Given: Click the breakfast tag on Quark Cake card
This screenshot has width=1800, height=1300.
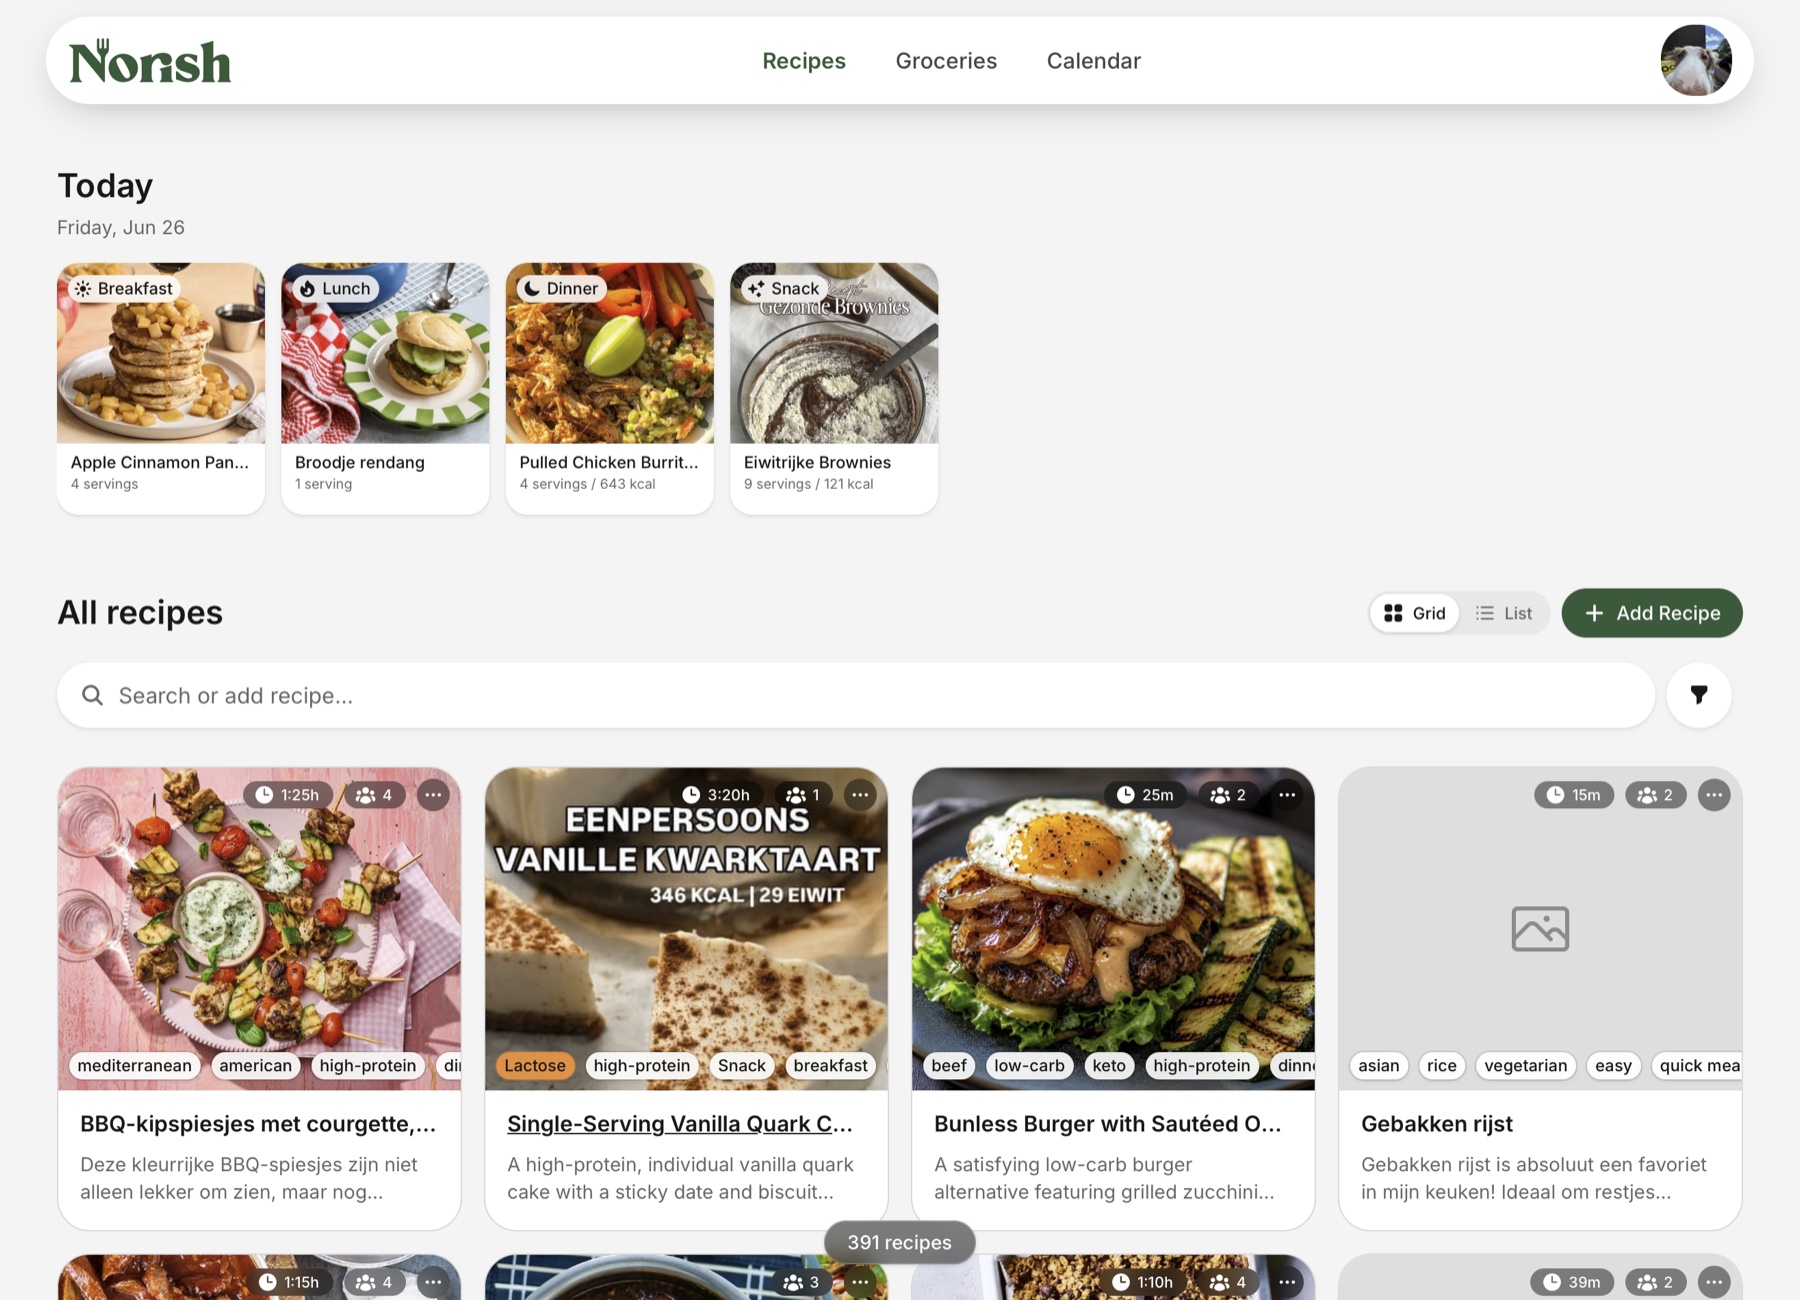Looking at the screenshot, I should pos(830,1066).
